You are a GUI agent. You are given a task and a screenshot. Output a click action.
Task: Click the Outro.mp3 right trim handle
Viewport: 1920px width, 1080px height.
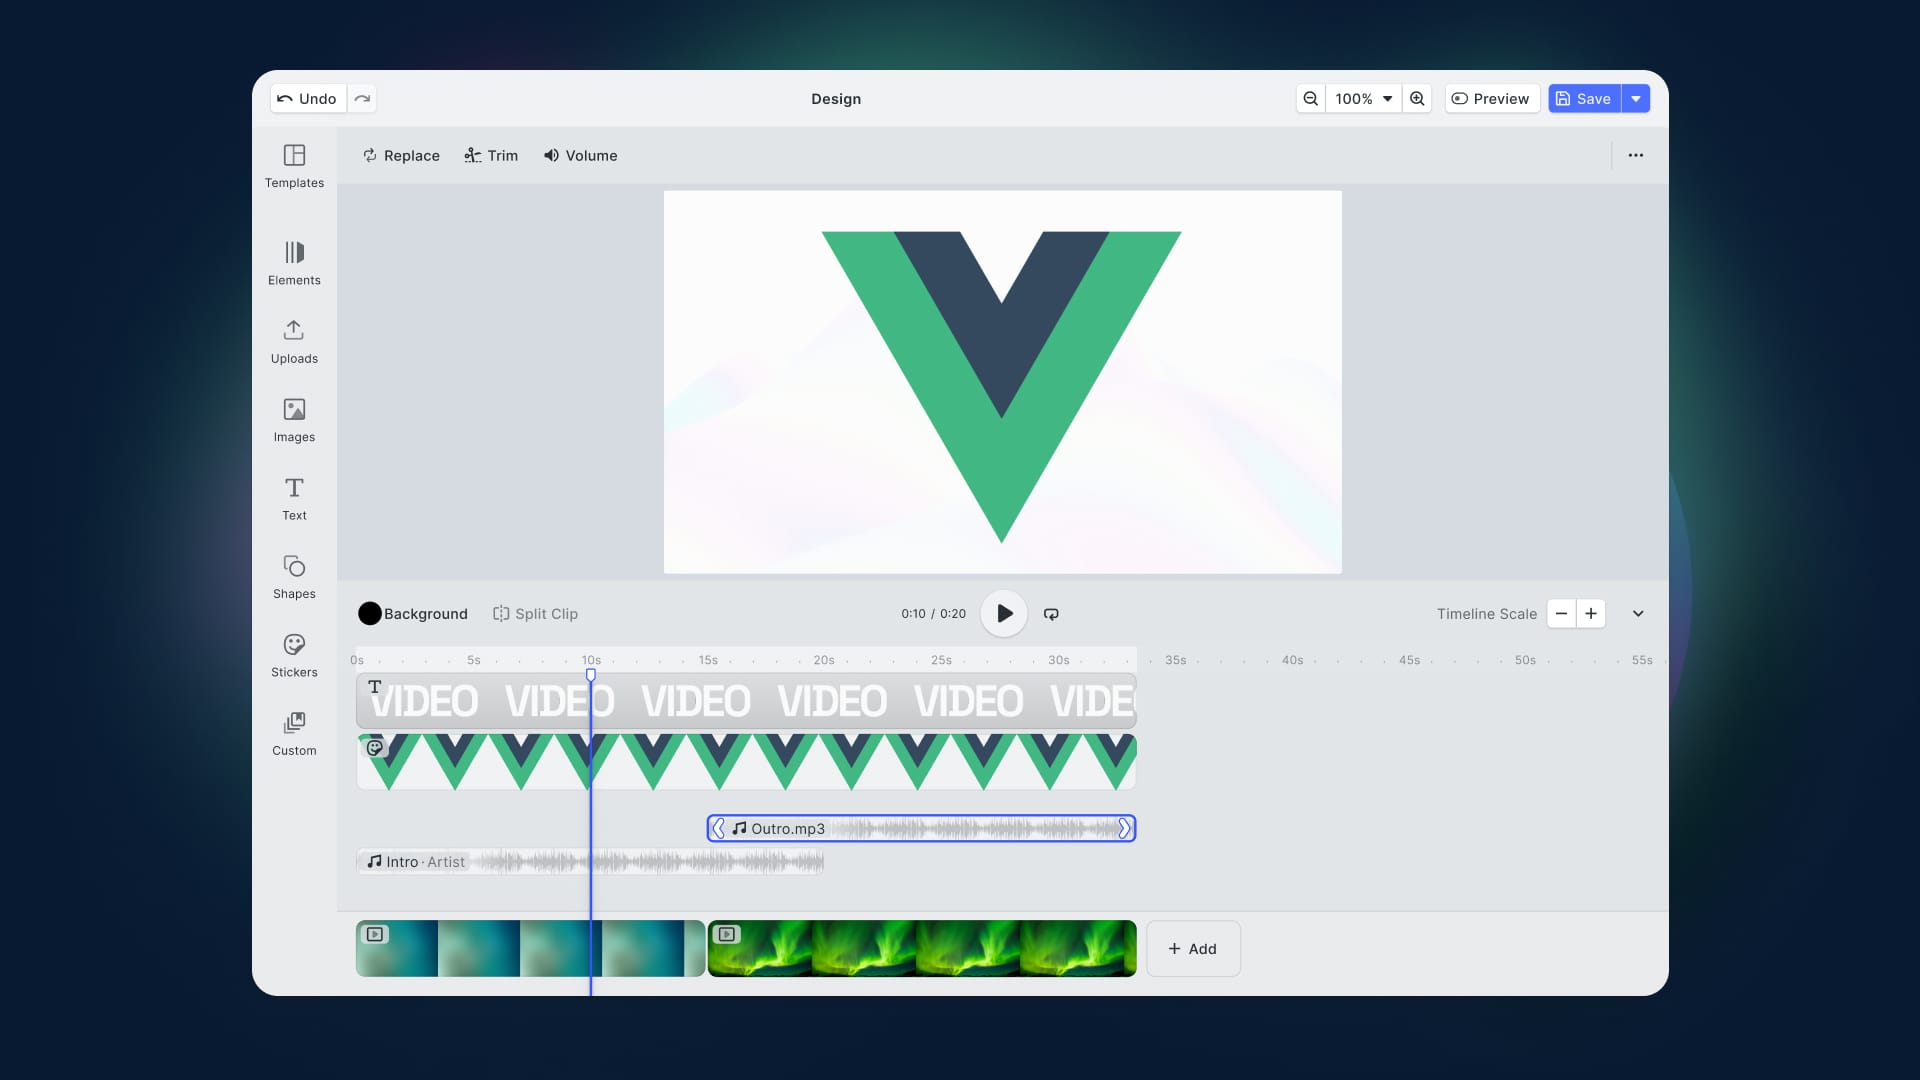[1124, 828]
